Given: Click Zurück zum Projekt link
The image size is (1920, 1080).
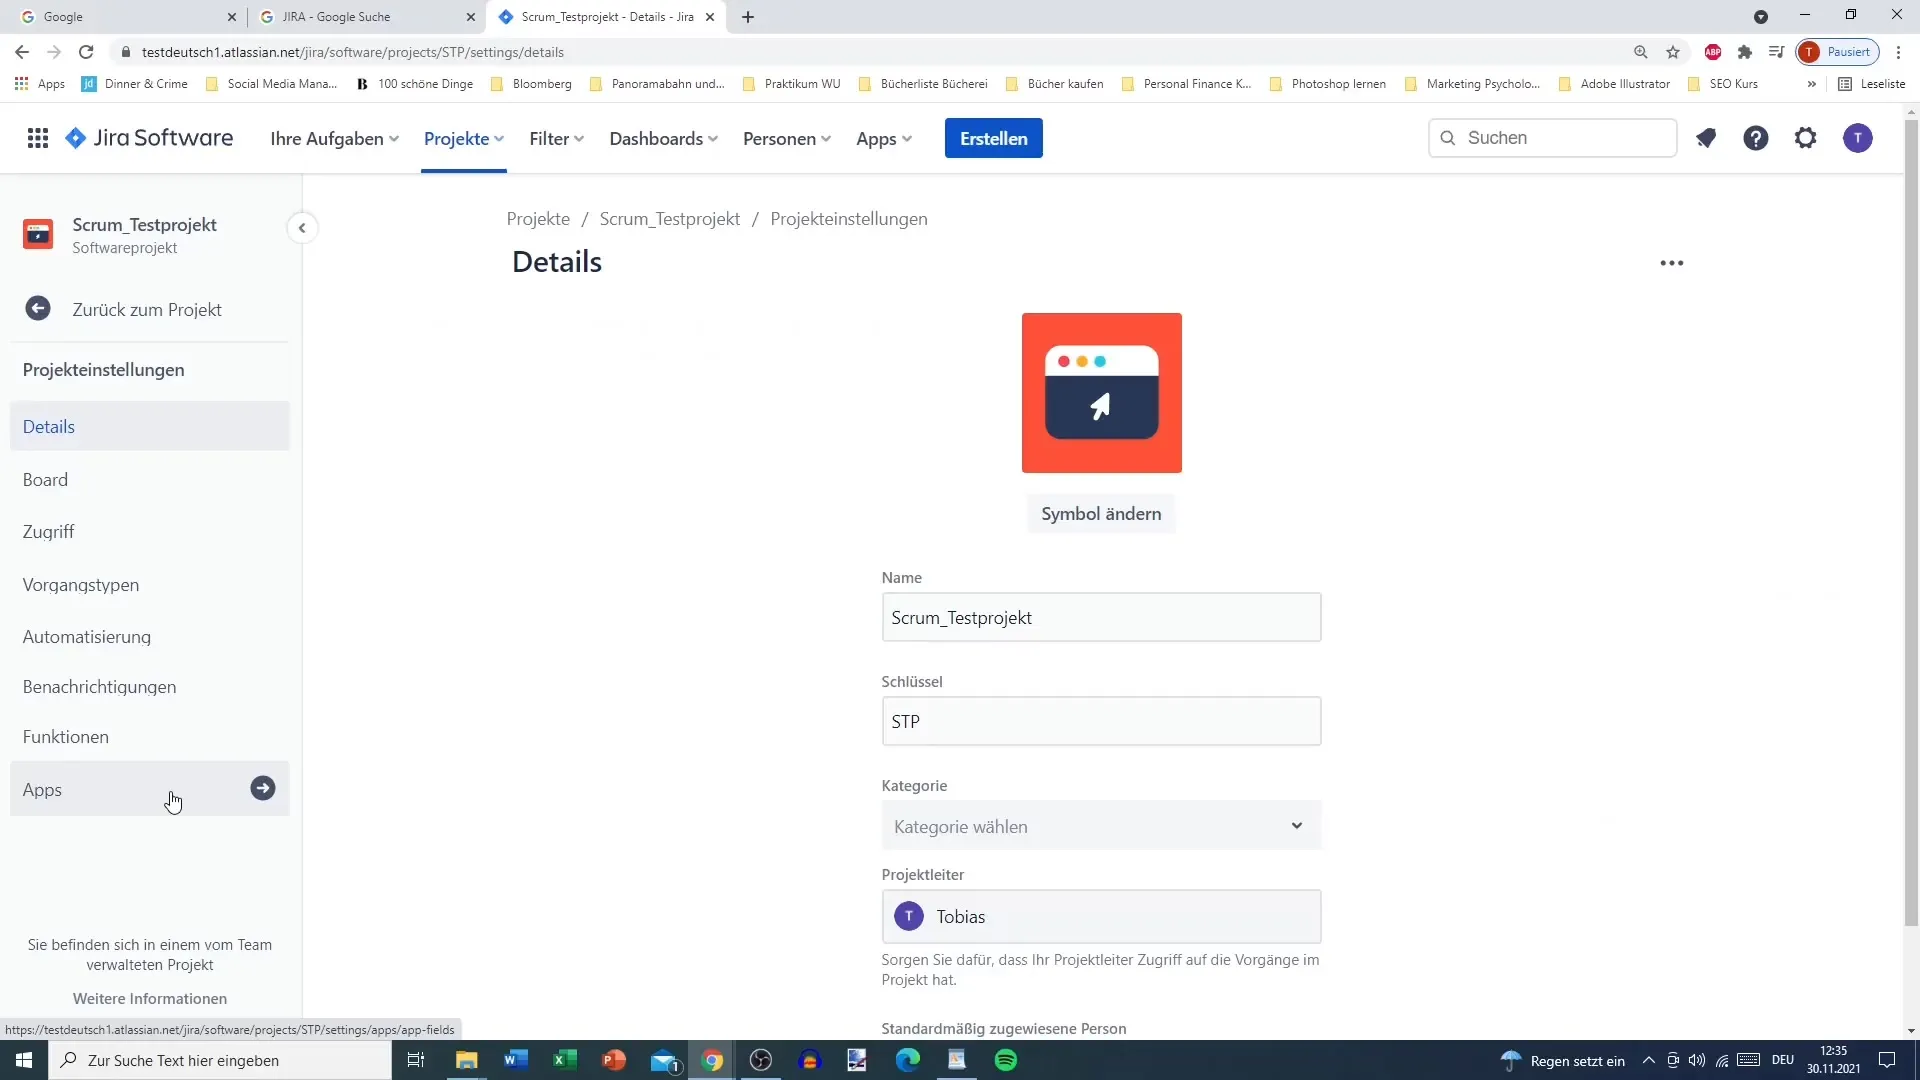Looking at the screenshot, I should point(146,309).
